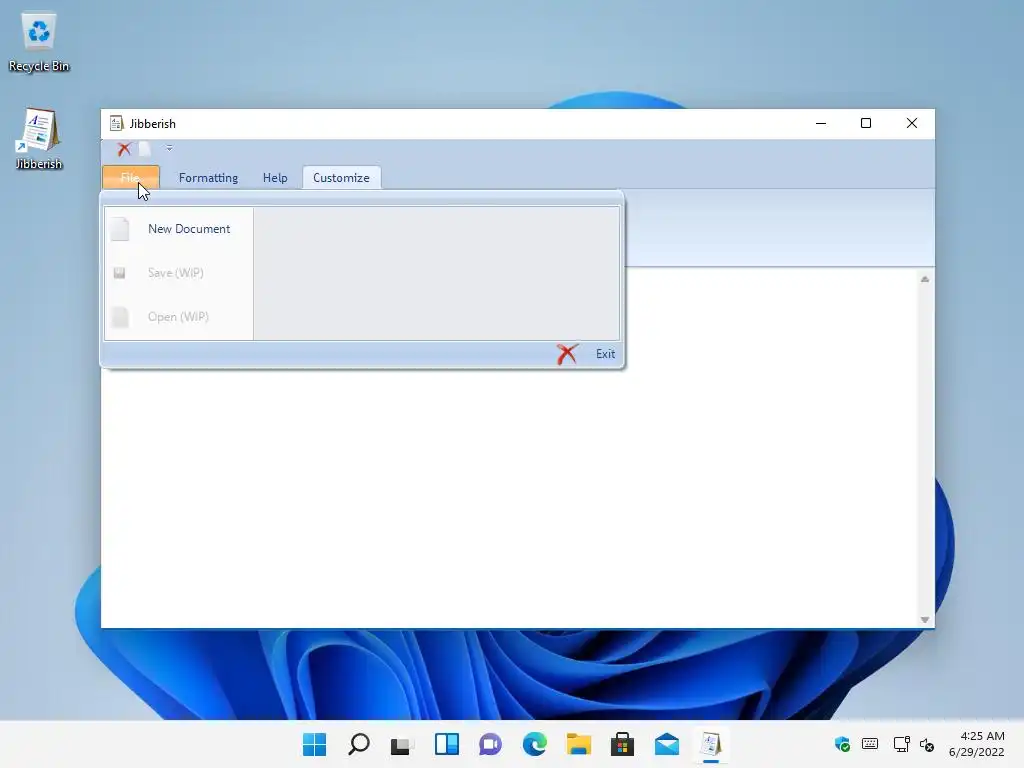Click the touch keyboard tray icon

coord(870,744)
